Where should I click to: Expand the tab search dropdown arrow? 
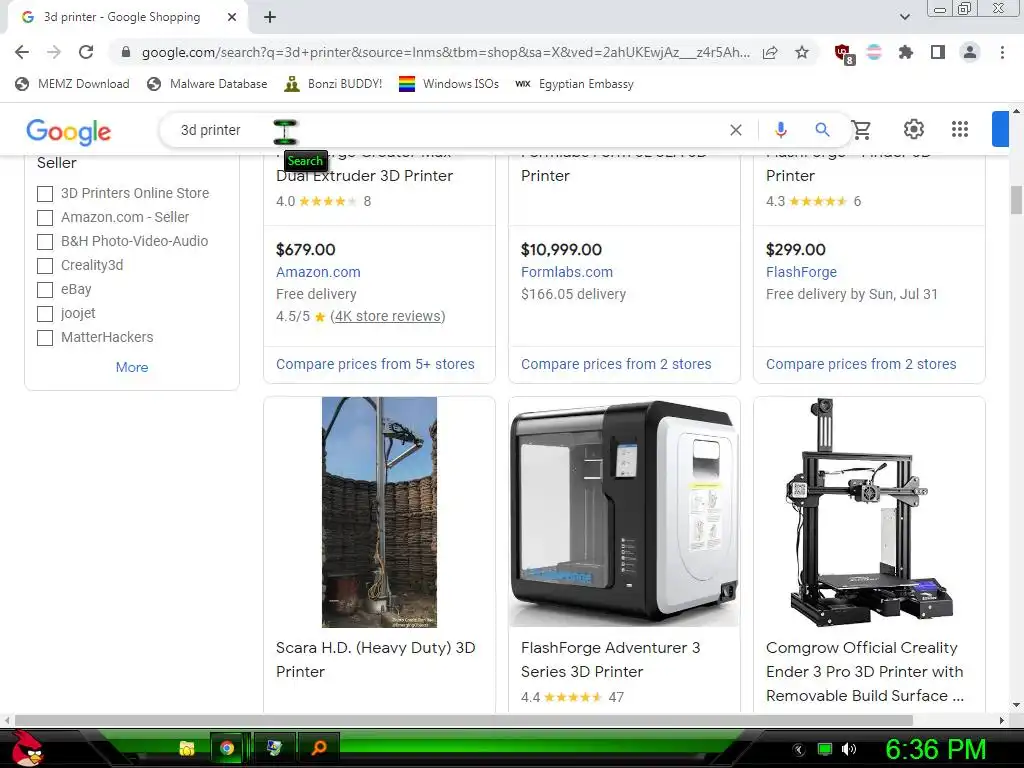(904, 17)
